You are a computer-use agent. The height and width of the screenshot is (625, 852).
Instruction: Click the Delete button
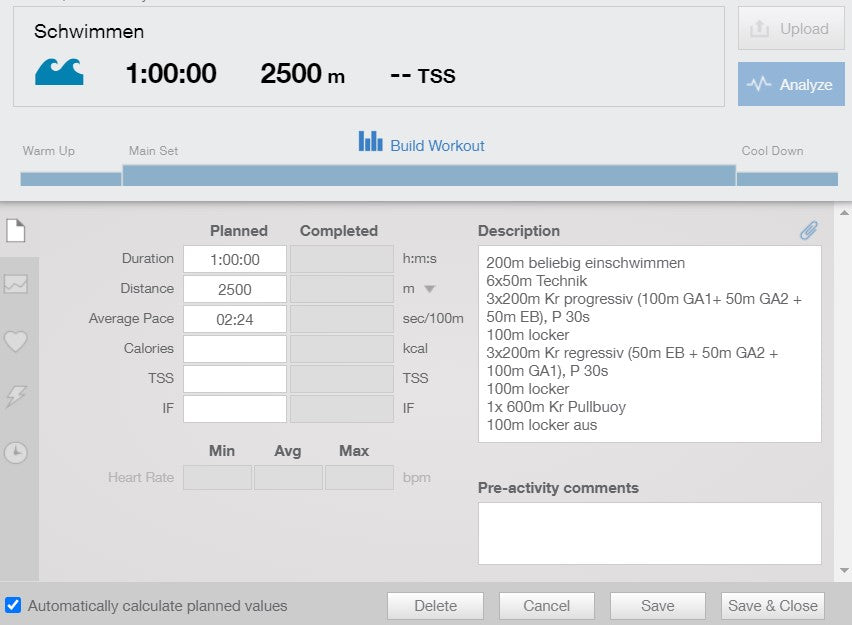point(435,605)
